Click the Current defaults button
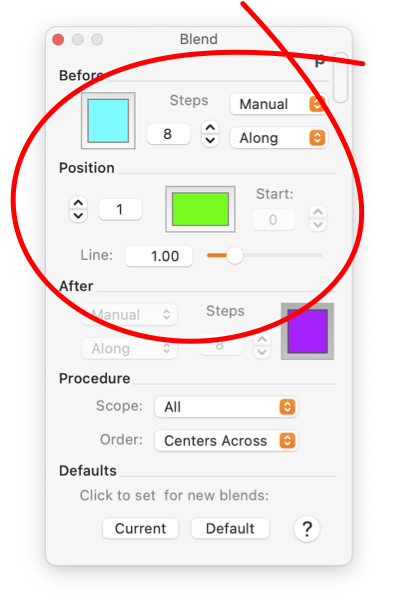 pyautogui.click(x=140, y=528)
